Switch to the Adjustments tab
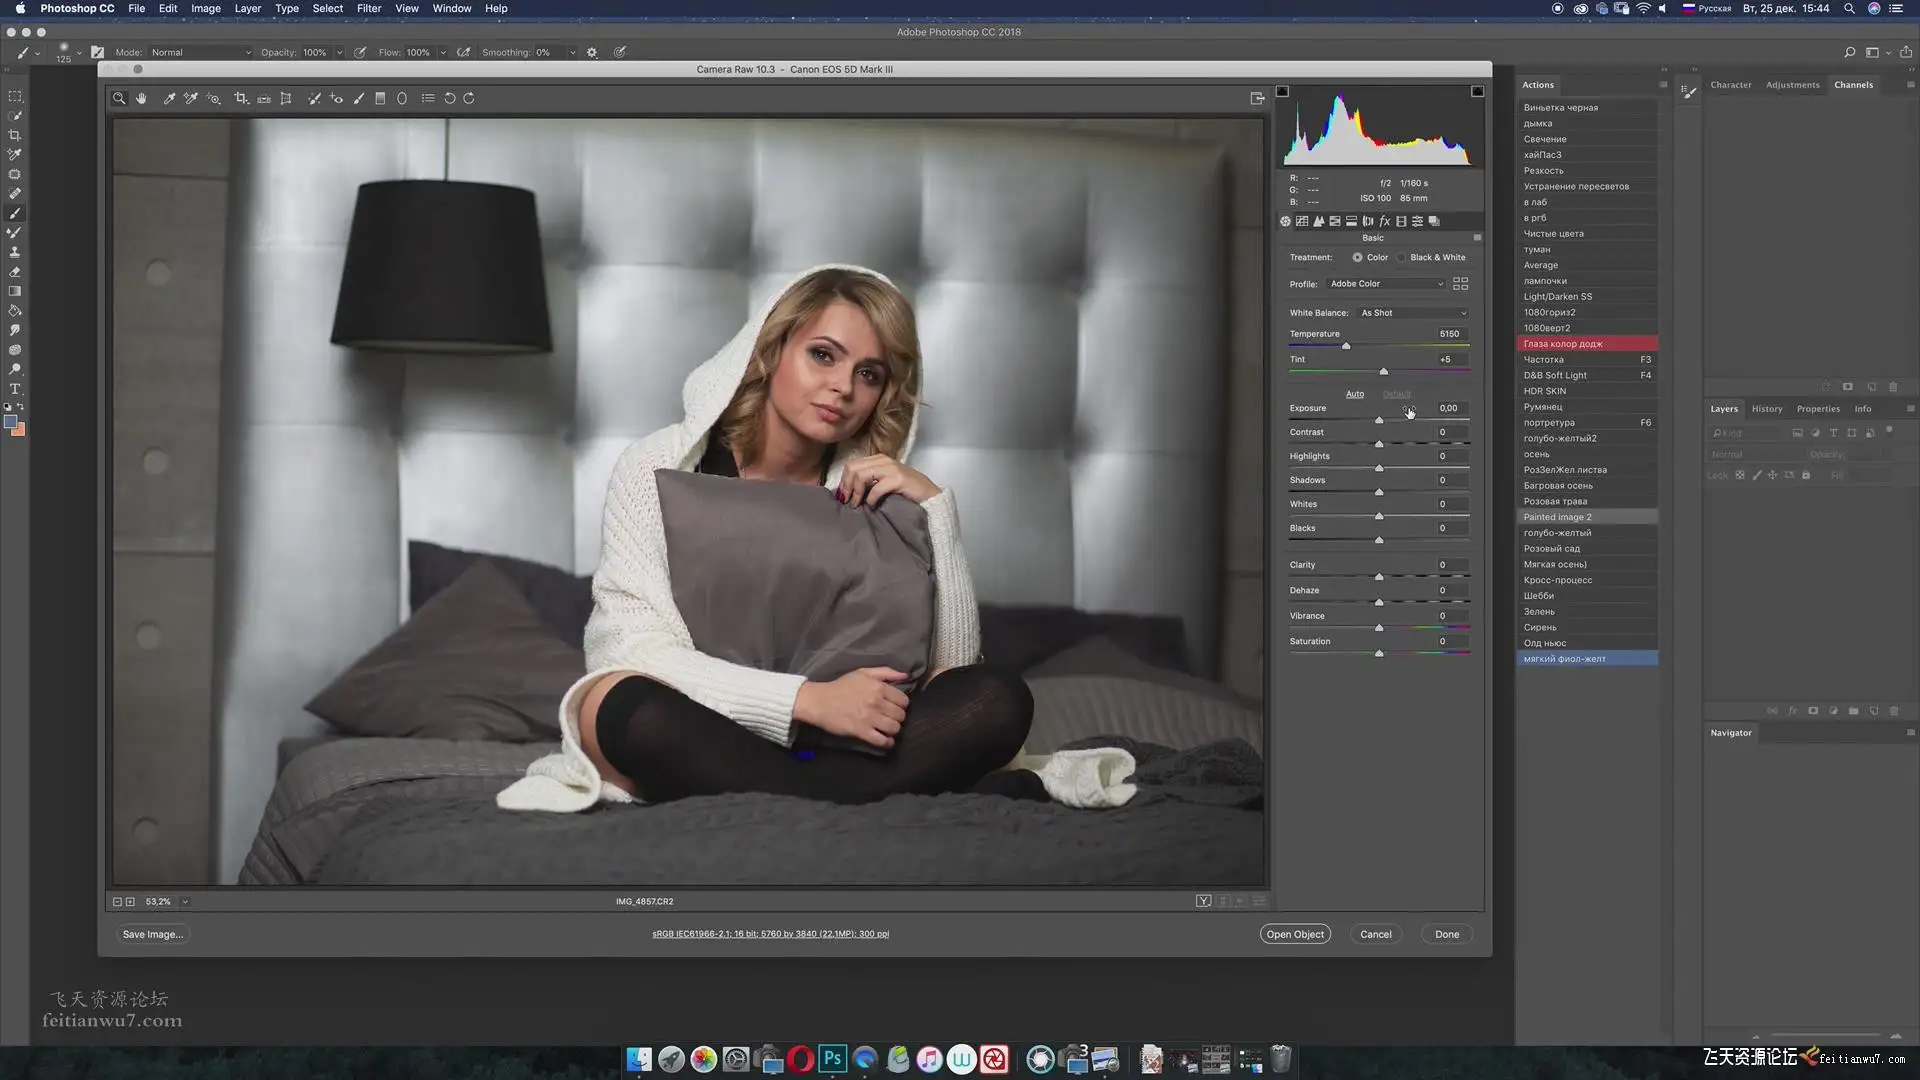This screenshot has width=1920, height=1080. [1792, 85]
